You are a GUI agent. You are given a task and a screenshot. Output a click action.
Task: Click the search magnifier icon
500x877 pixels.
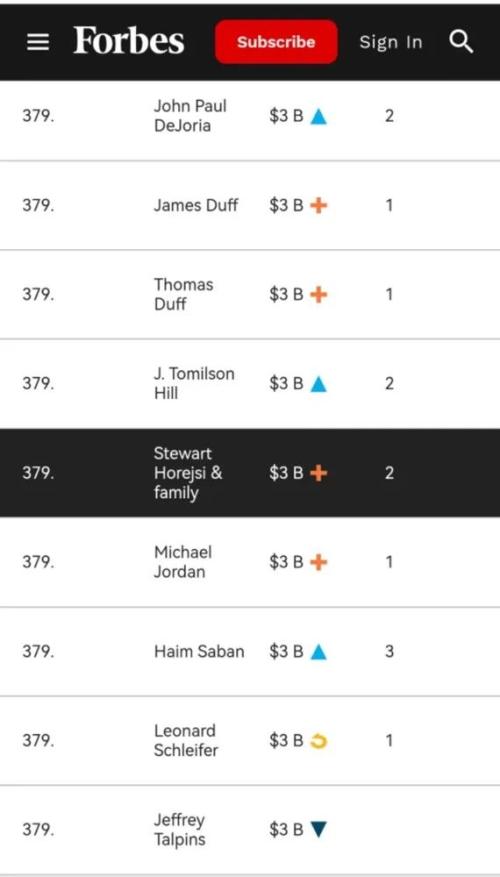click(x=461, y=41)
